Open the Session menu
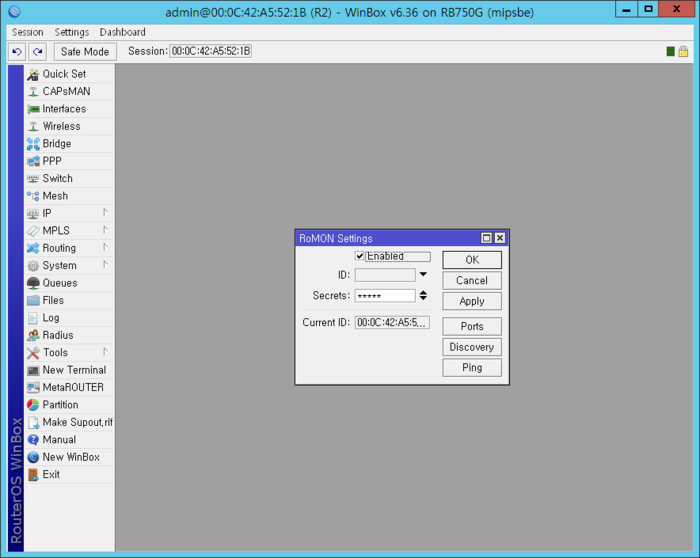 tap(28, 32)
